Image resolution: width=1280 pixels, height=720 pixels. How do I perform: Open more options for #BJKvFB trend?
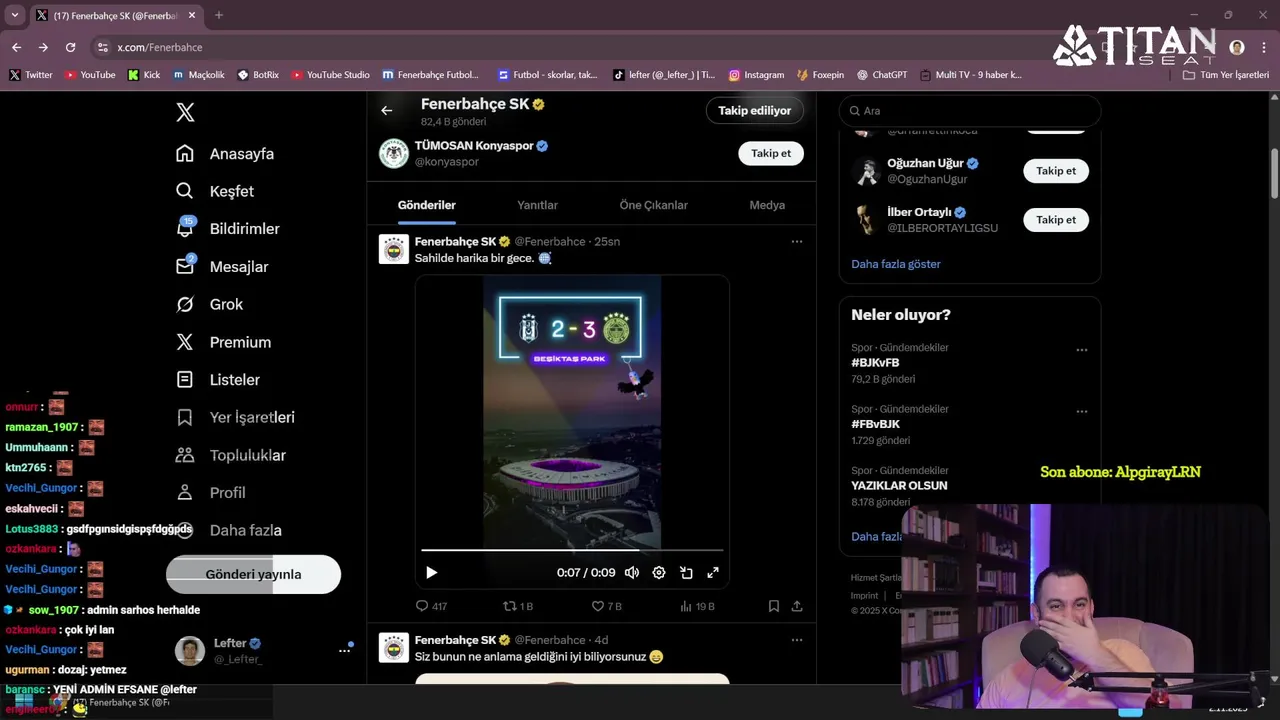coord(1082,350)
